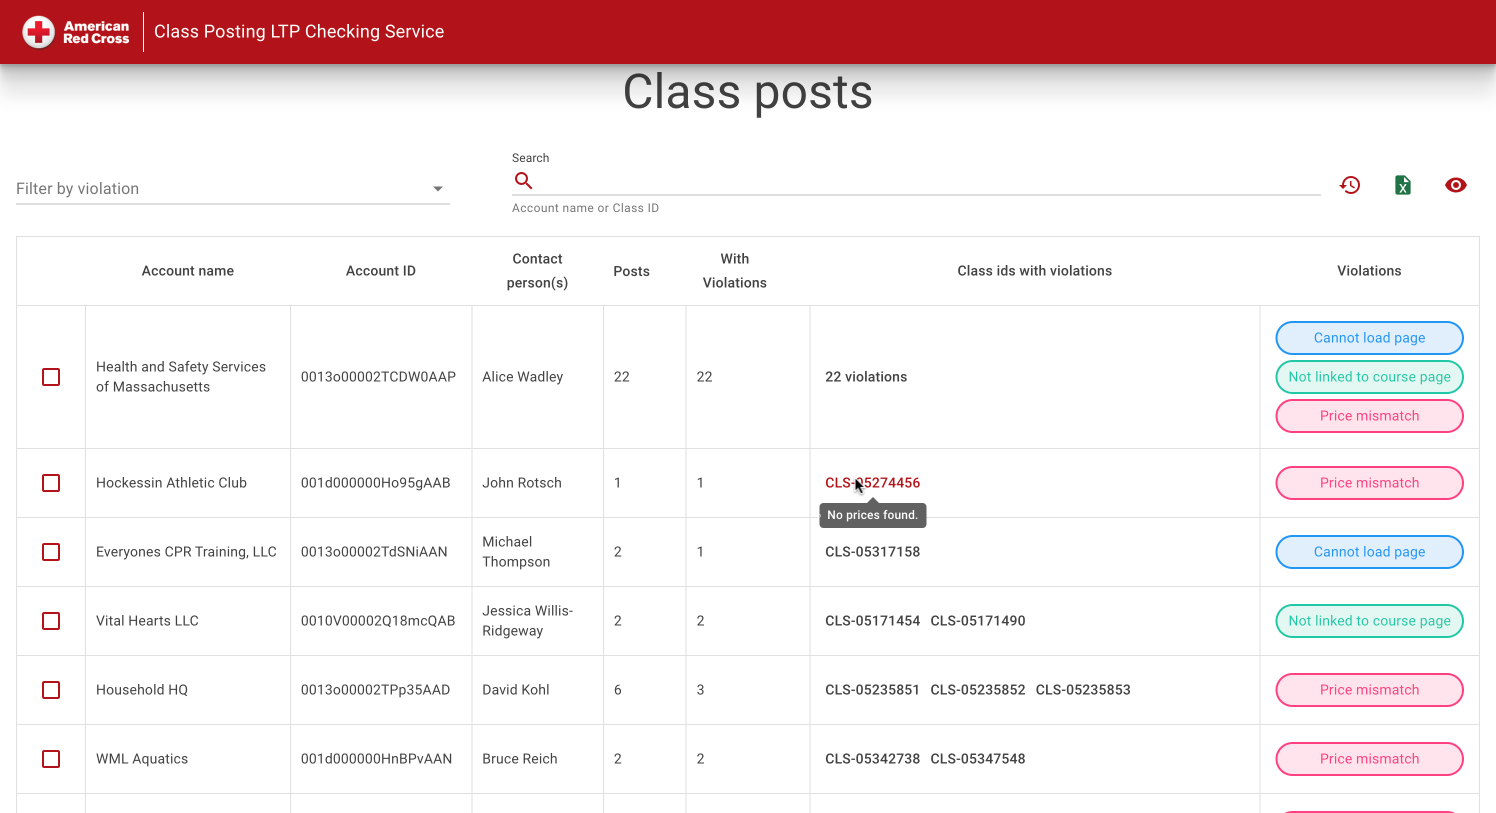The height and width of the screenshot is (813, 1496).
Task: Click contact name Michael Thompson
Action: click(x=516, y=552)
